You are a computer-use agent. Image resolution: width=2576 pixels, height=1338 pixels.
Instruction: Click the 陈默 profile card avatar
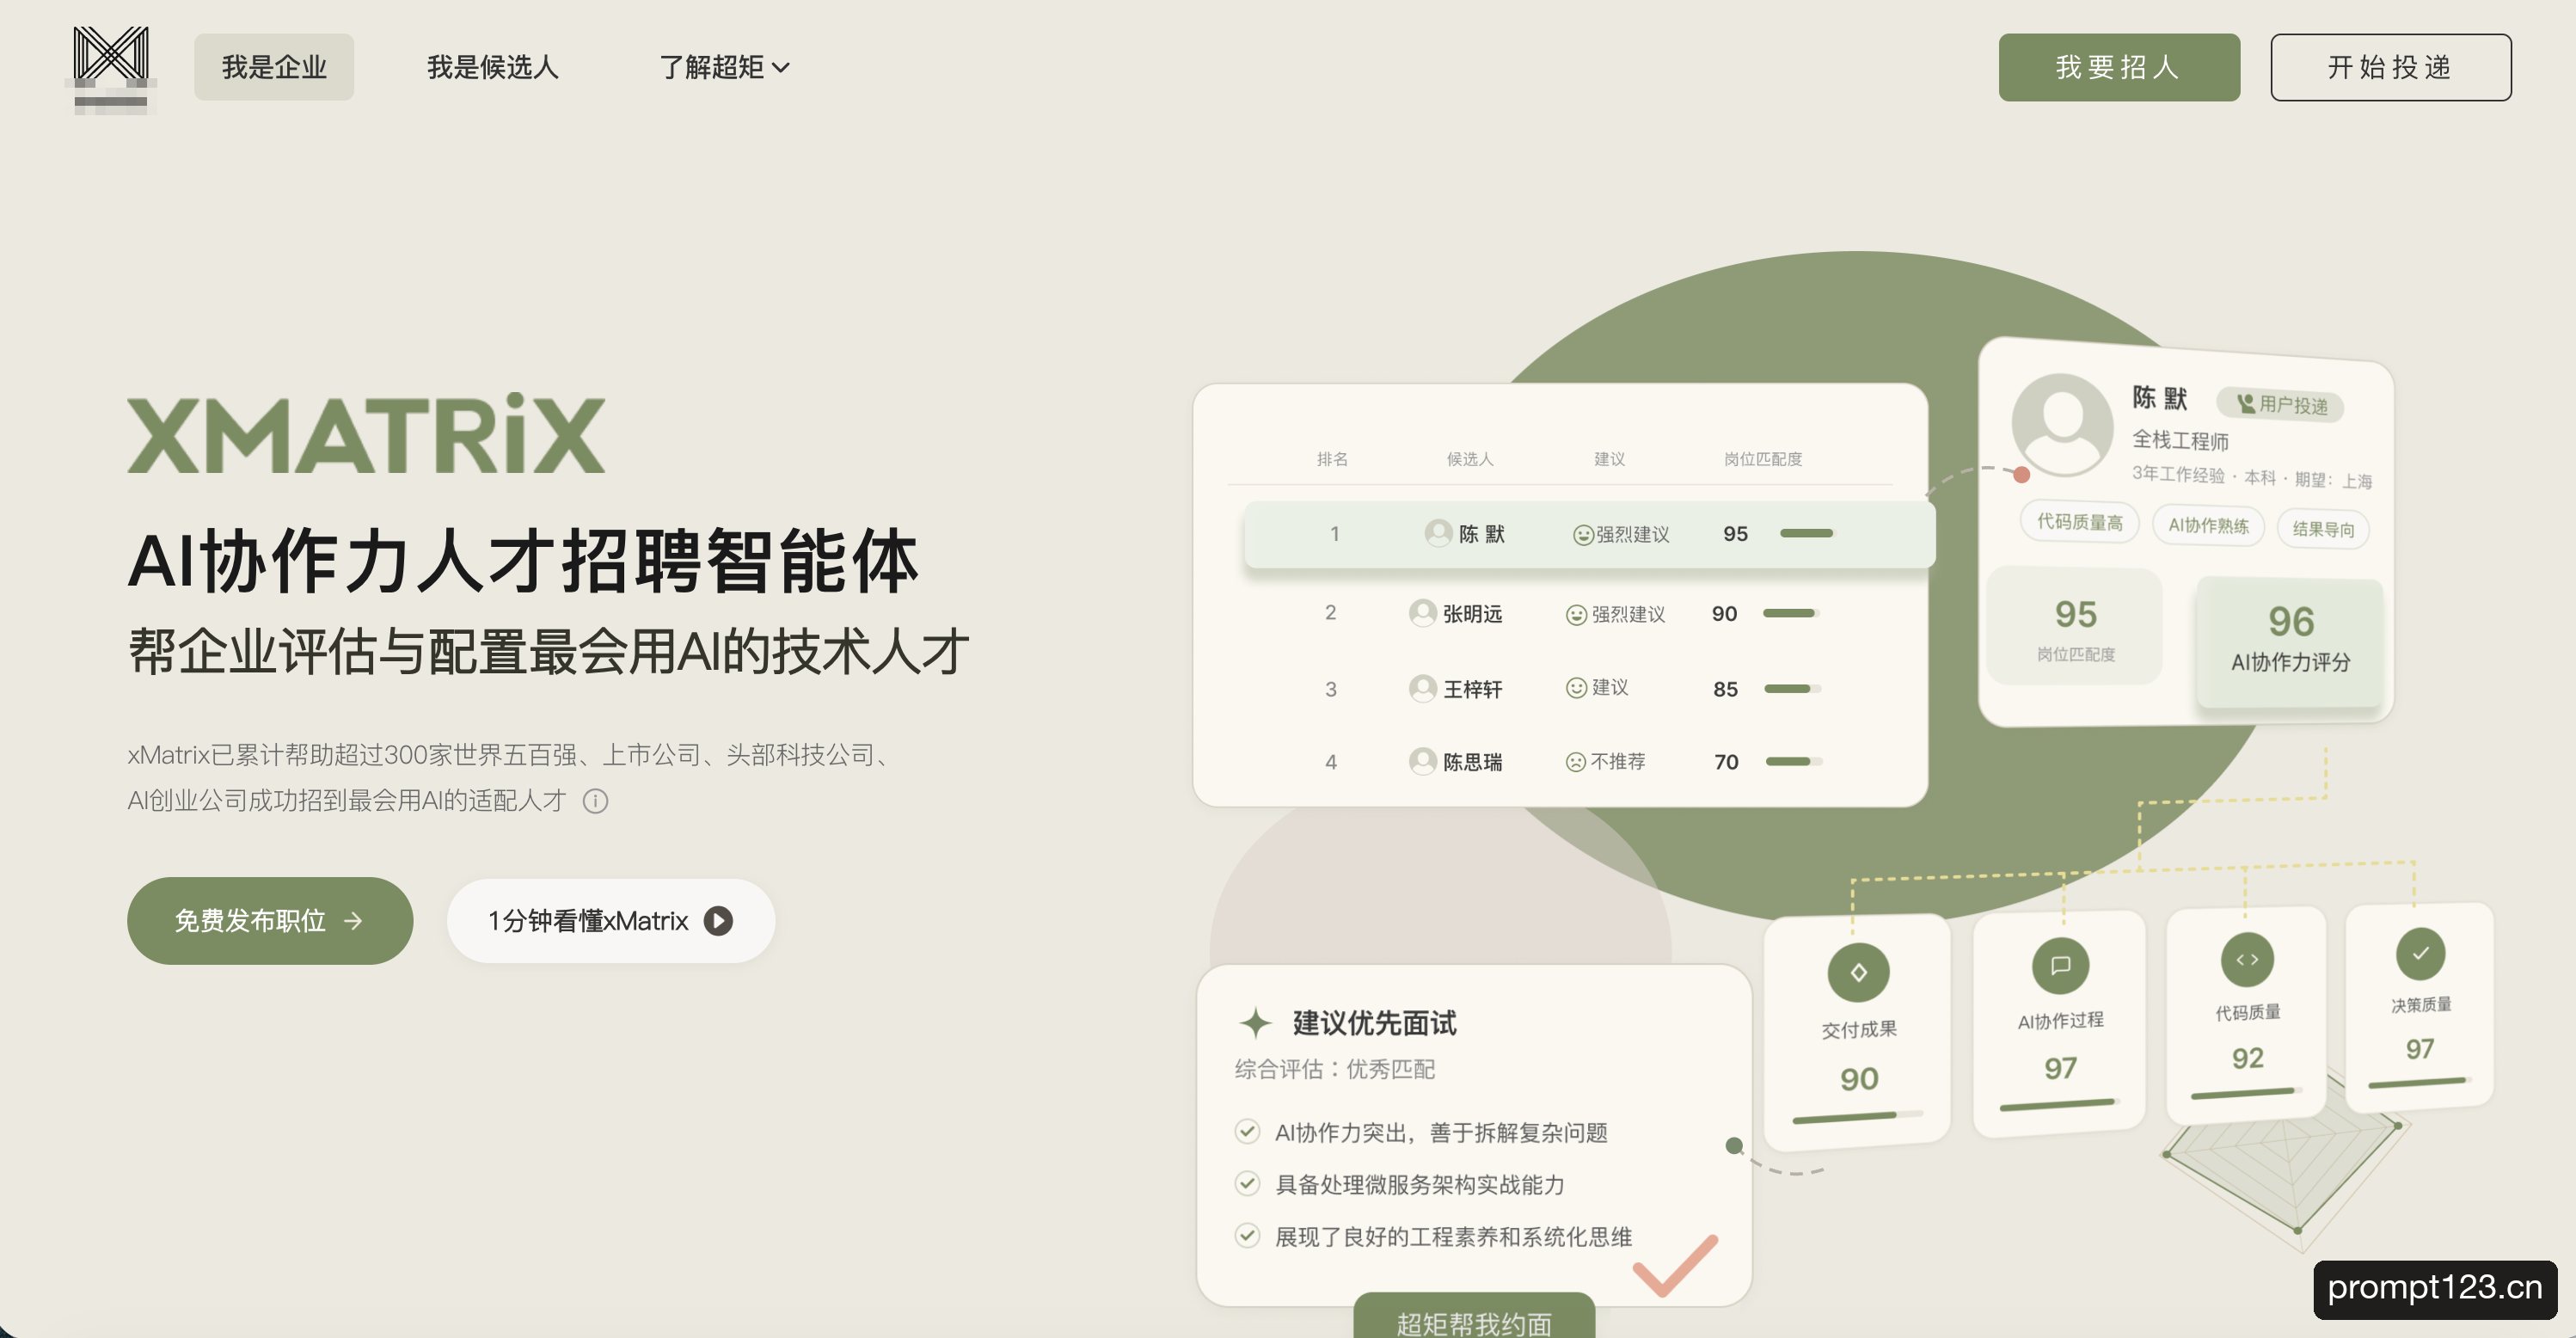[x=2062, y=424]
